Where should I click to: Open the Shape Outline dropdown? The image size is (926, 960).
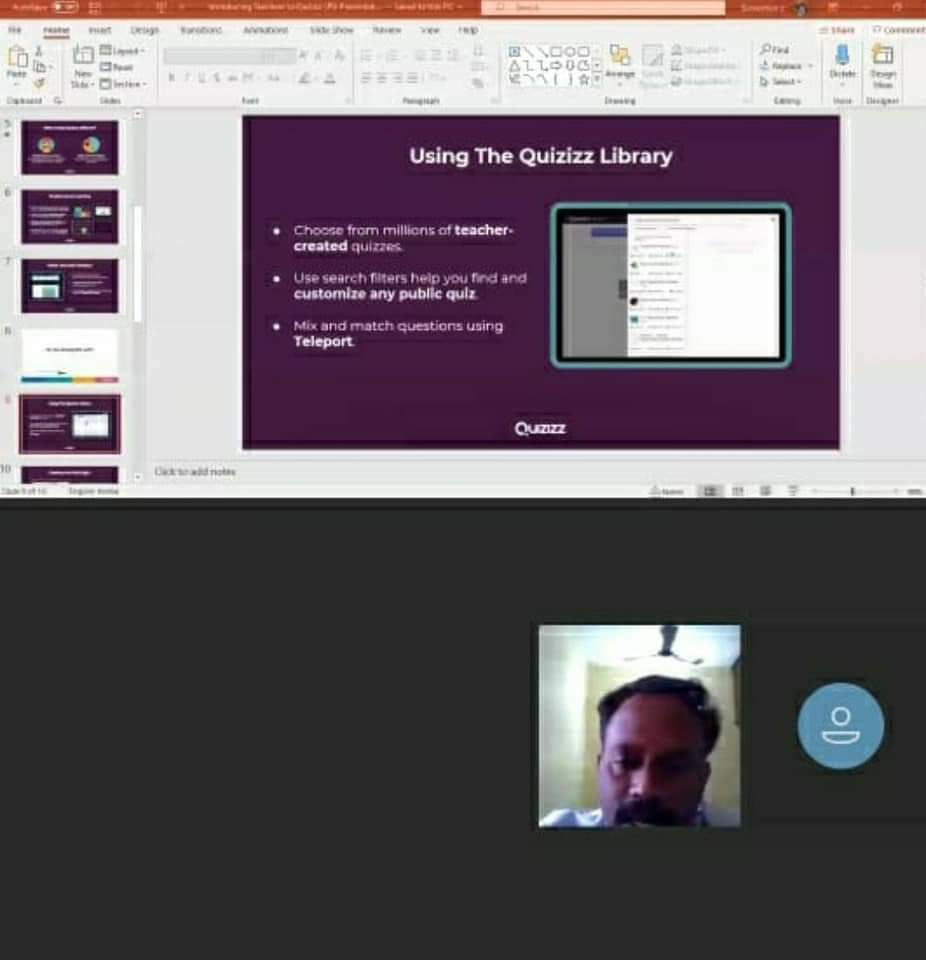[x=704, y=66]
